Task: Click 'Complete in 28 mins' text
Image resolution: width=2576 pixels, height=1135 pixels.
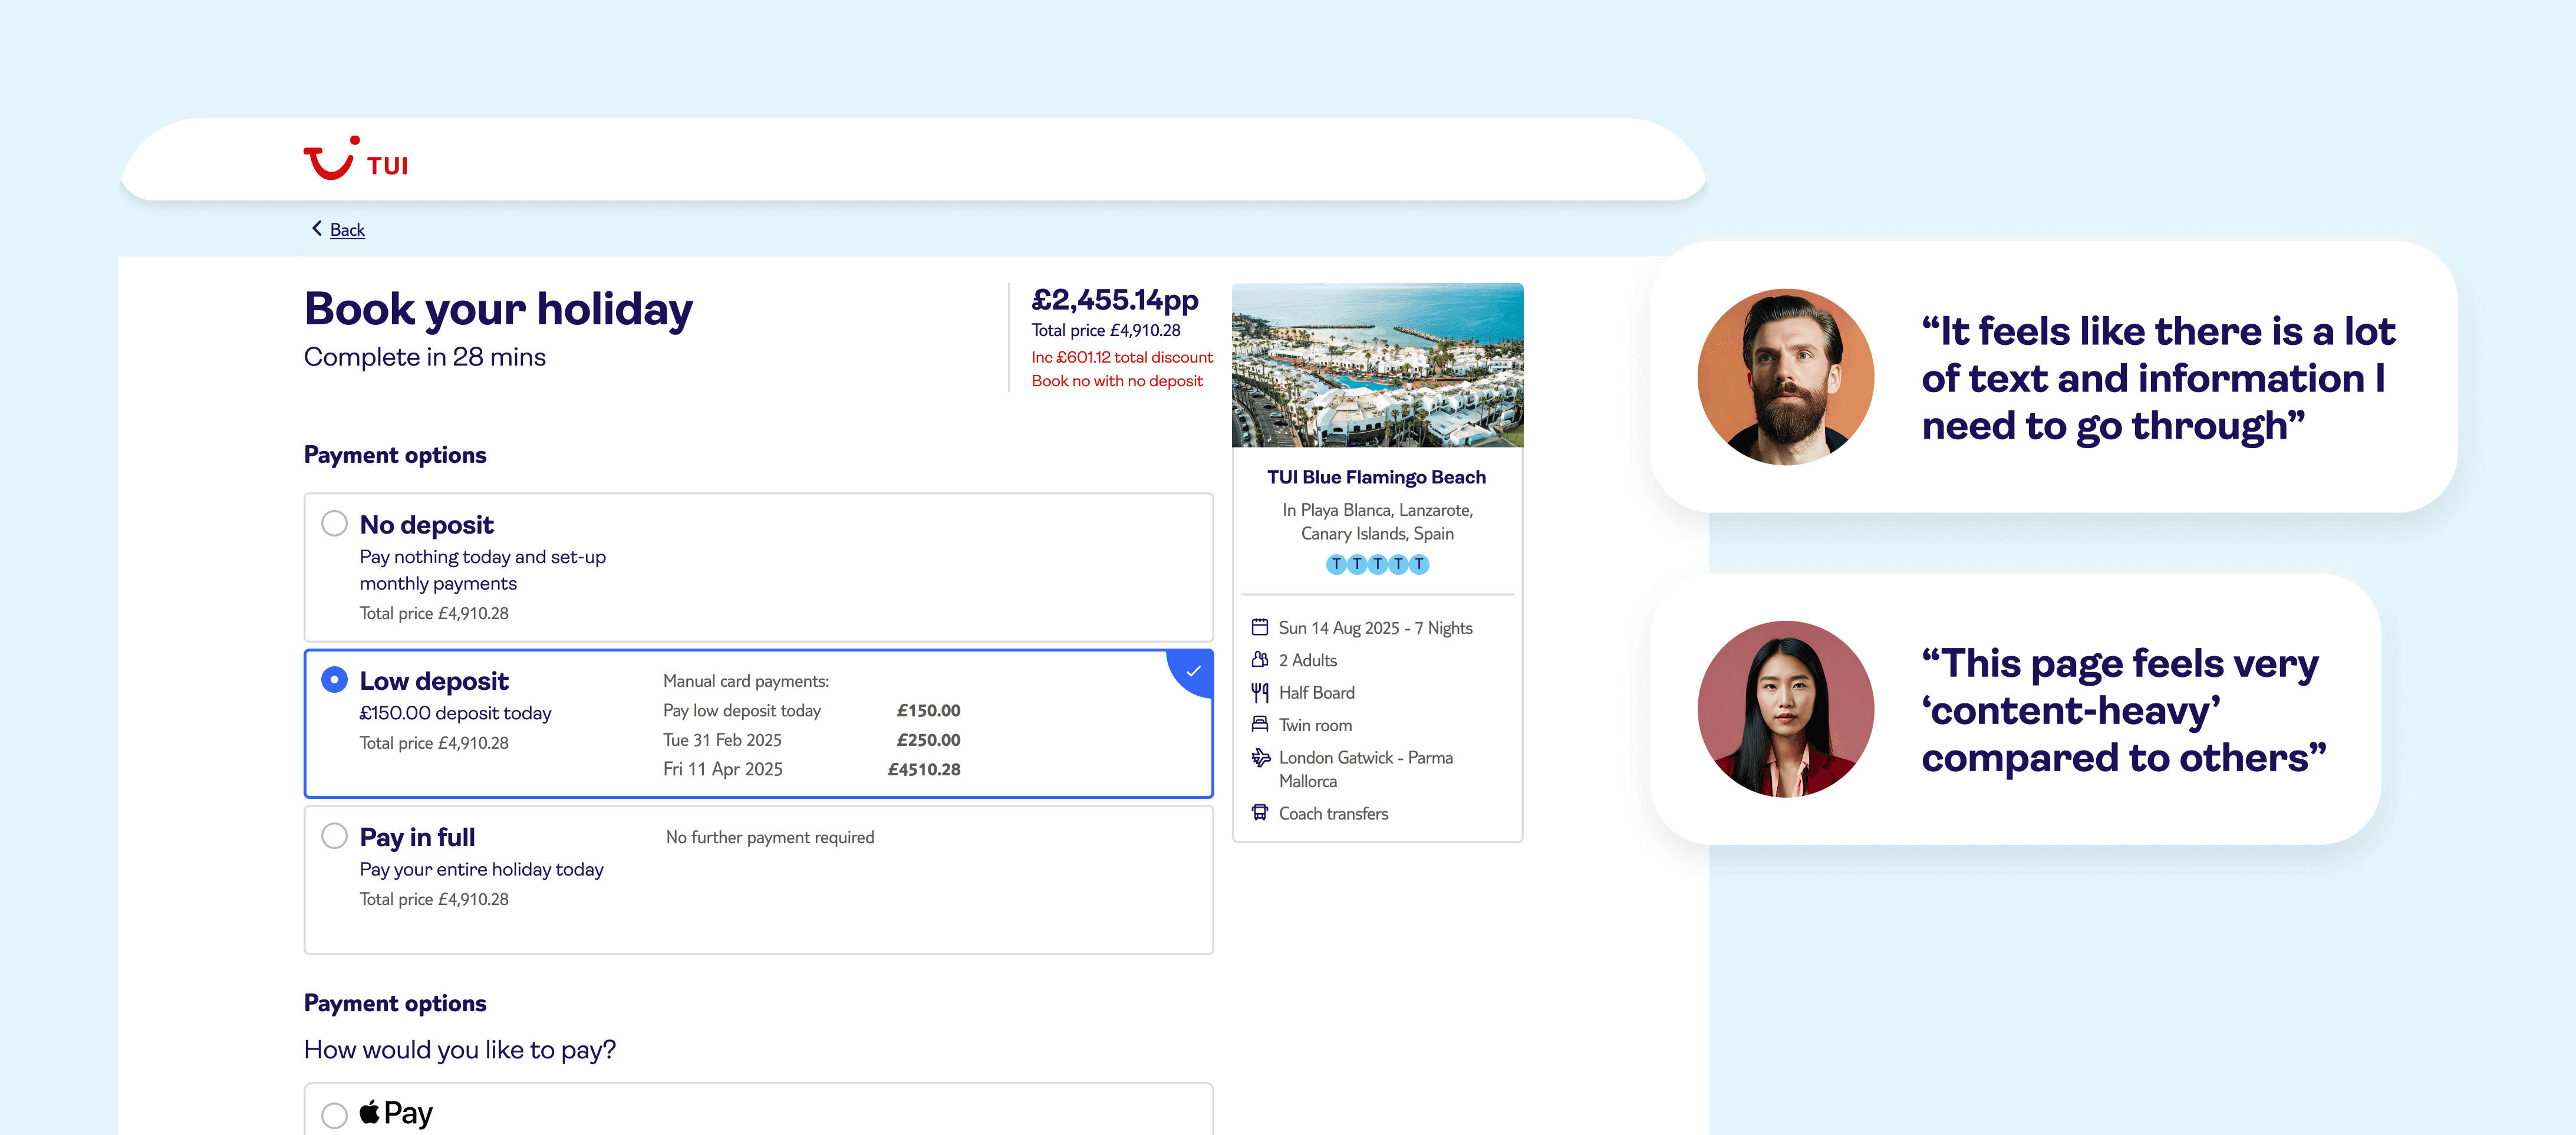Action: tap(424, 357)
